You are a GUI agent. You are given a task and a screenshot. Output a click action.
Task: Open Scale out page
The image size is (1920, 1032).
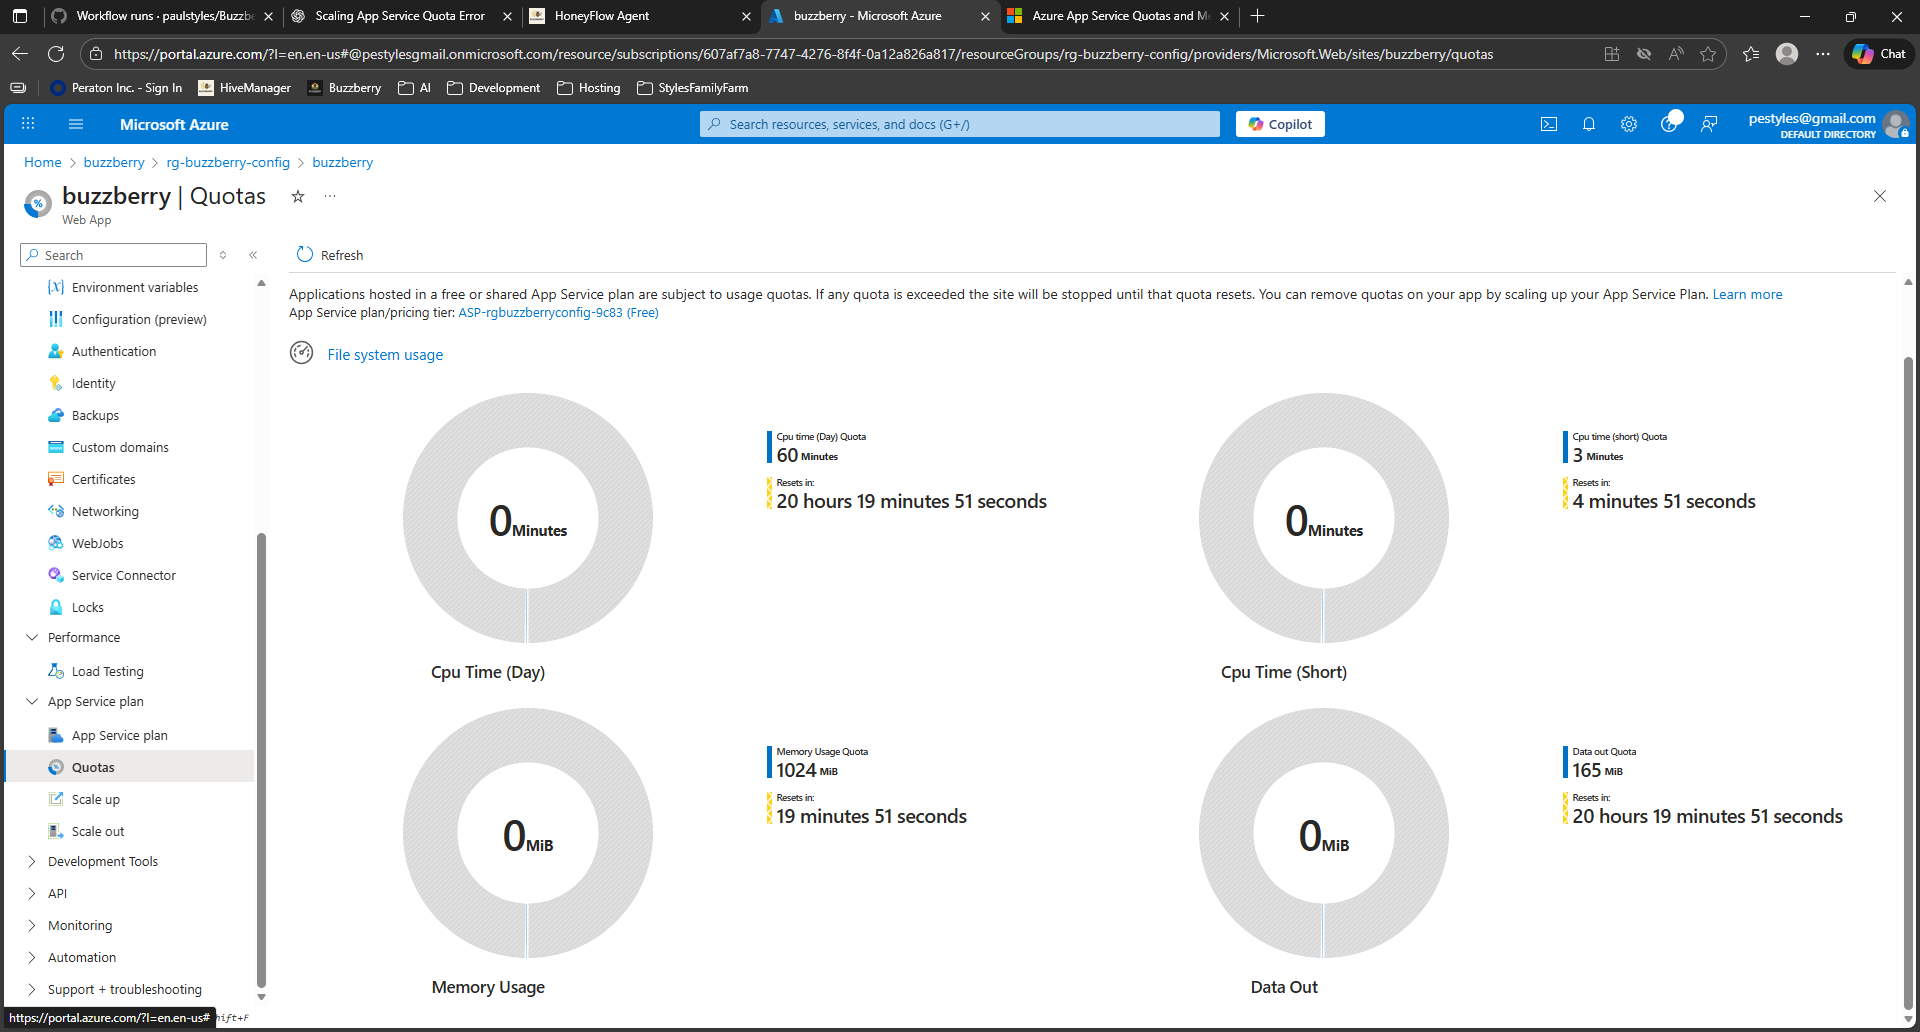(x=98, y=831)
